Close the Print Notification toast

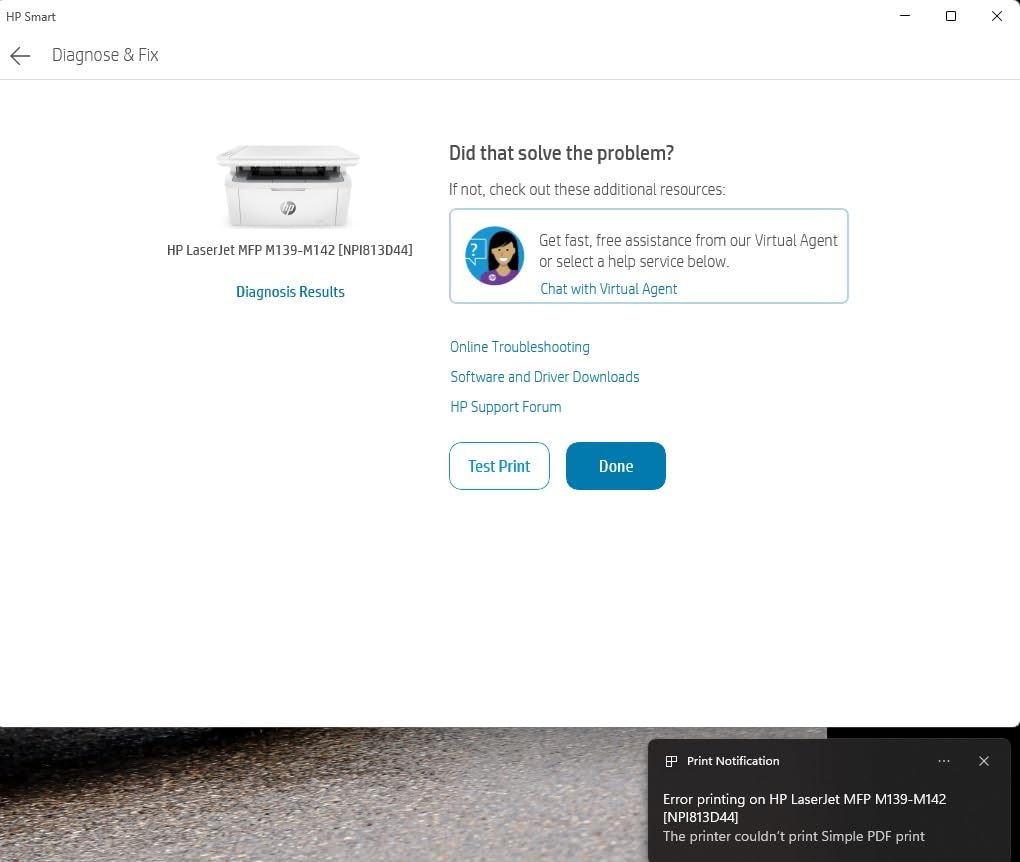point(984,761)
